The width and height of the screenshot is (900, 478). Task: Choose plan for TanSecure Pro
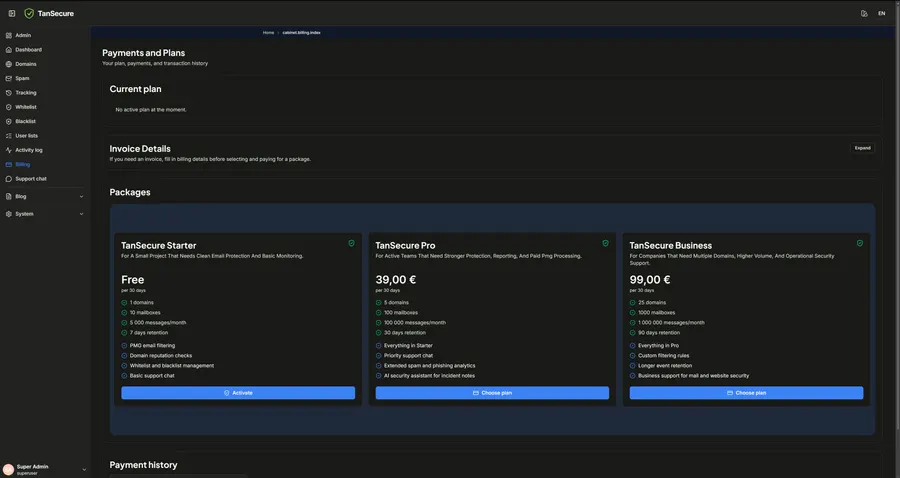coord(492,393)
